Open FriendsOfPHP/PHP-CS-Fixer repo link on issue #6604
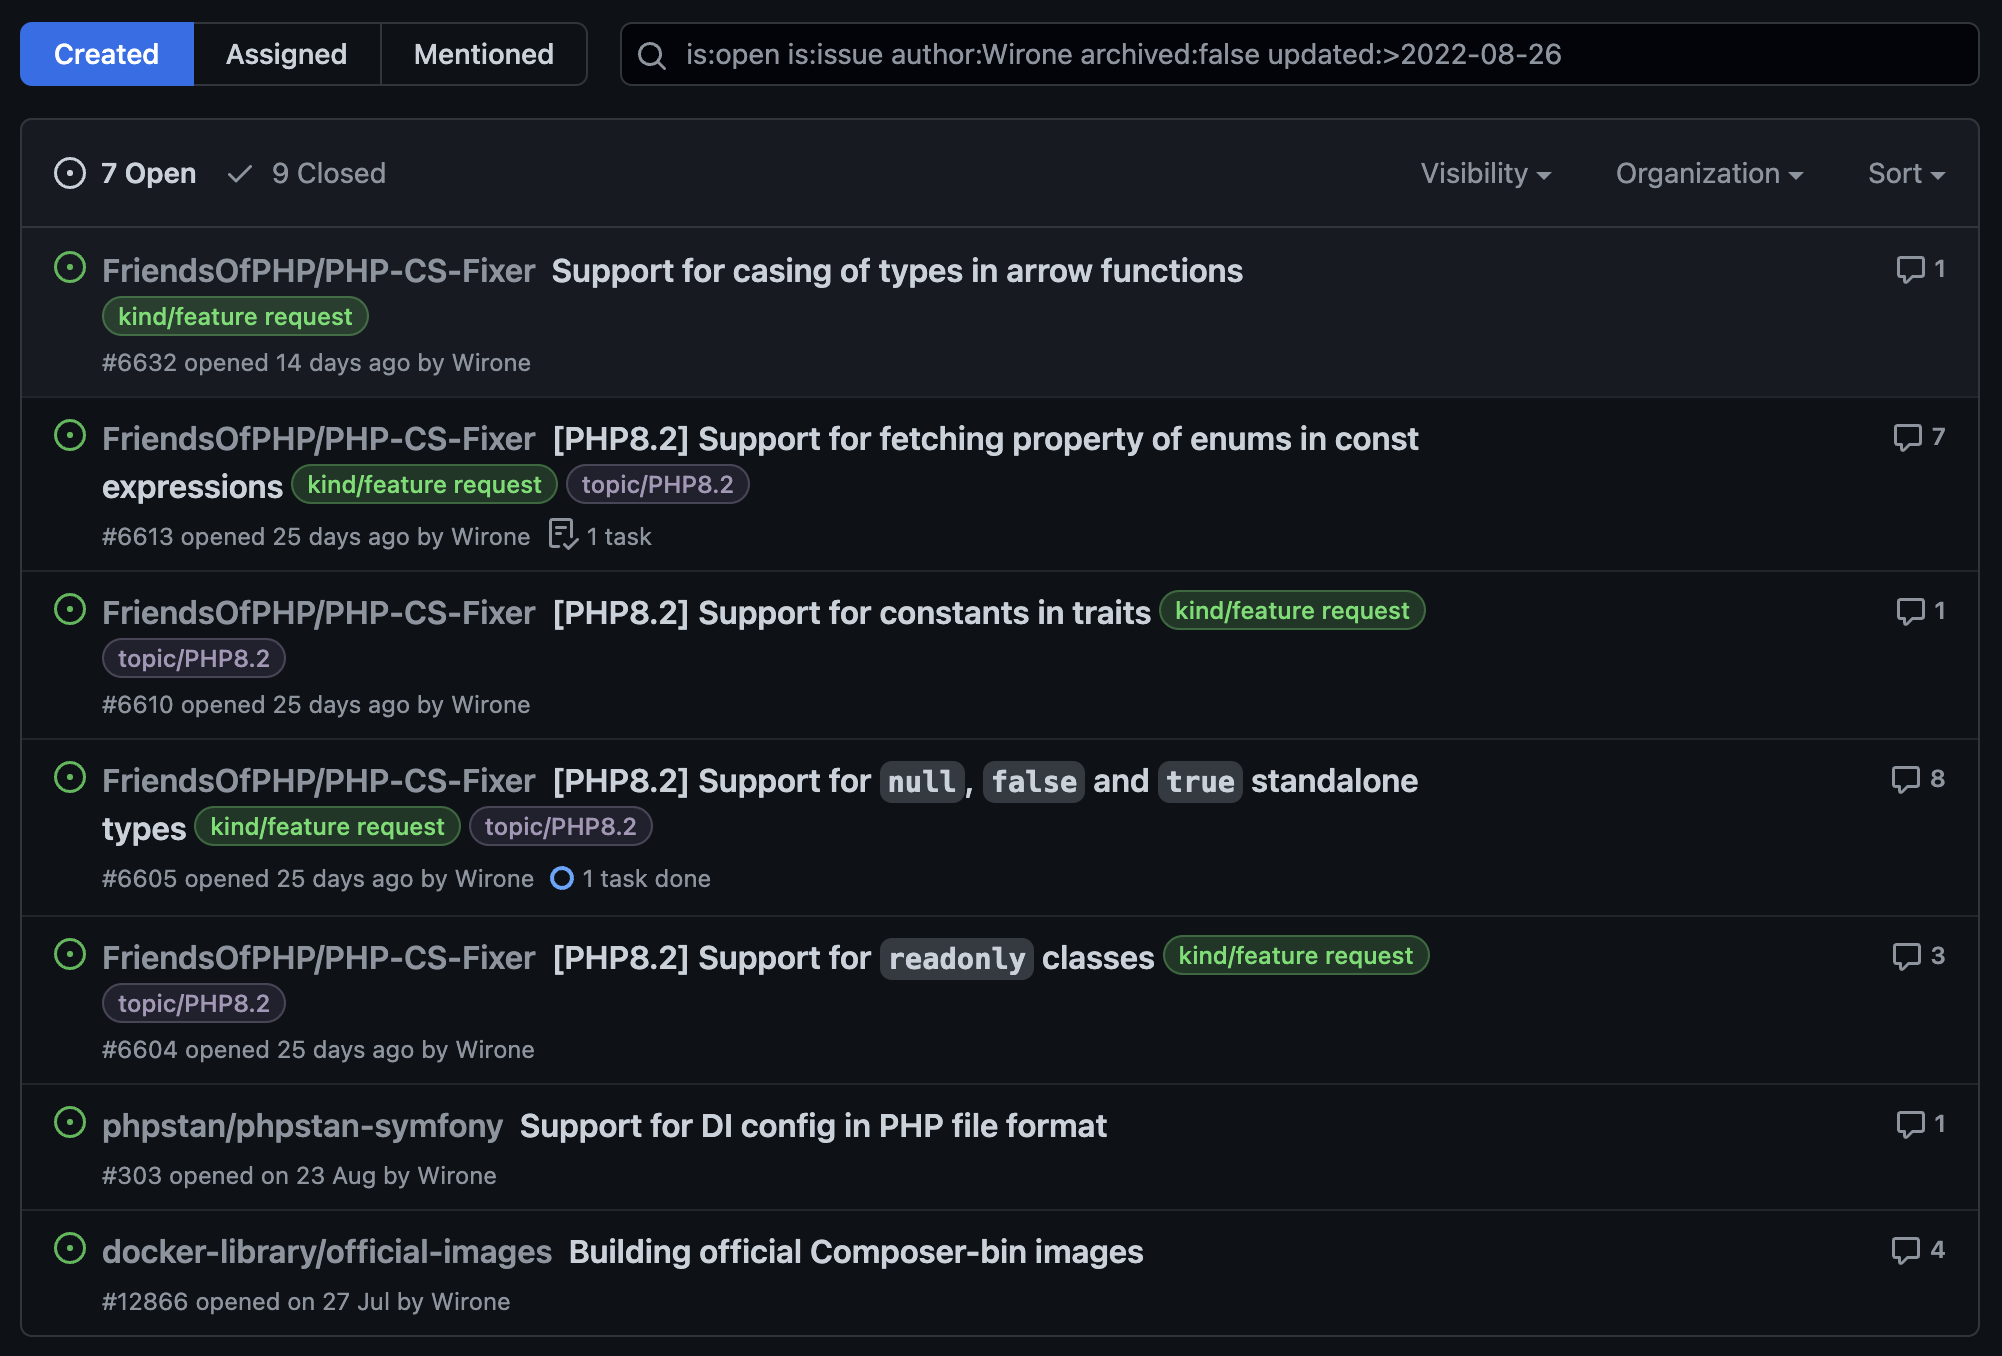Image resolution: width=2002 pixels, height=1356 pixels. pyautogui.click(x=319, y=958)
